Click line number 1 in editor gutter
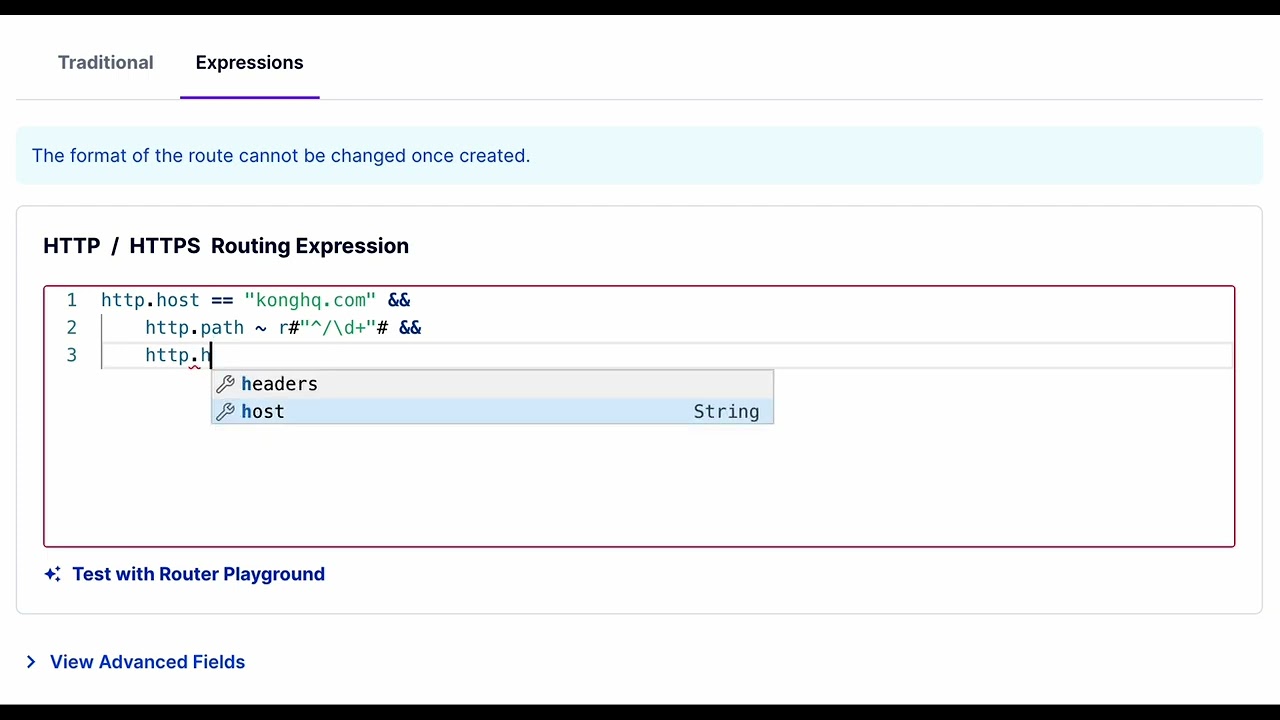This screenshot has height=720, width=1280. pyautogui.click(x=71, y=300)
